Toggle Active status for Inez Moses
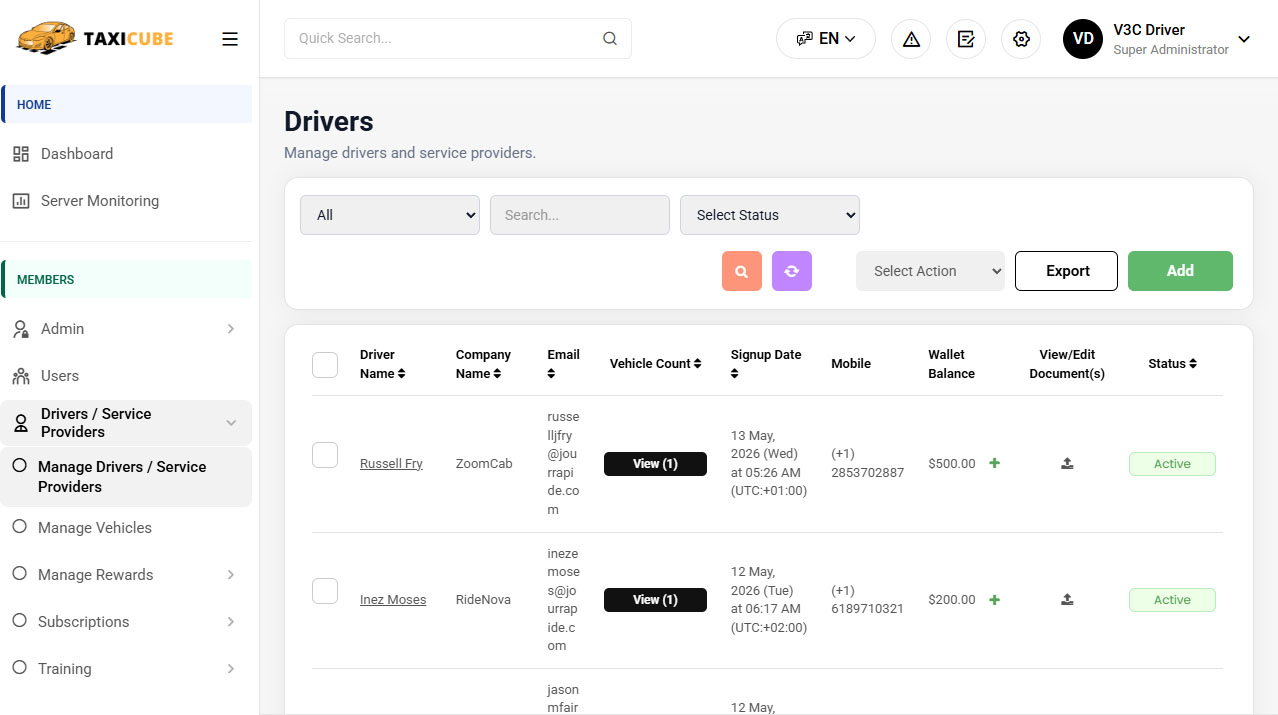Image resolution: width=1278 pixels, height=715 pixels. click(1172, 600)
